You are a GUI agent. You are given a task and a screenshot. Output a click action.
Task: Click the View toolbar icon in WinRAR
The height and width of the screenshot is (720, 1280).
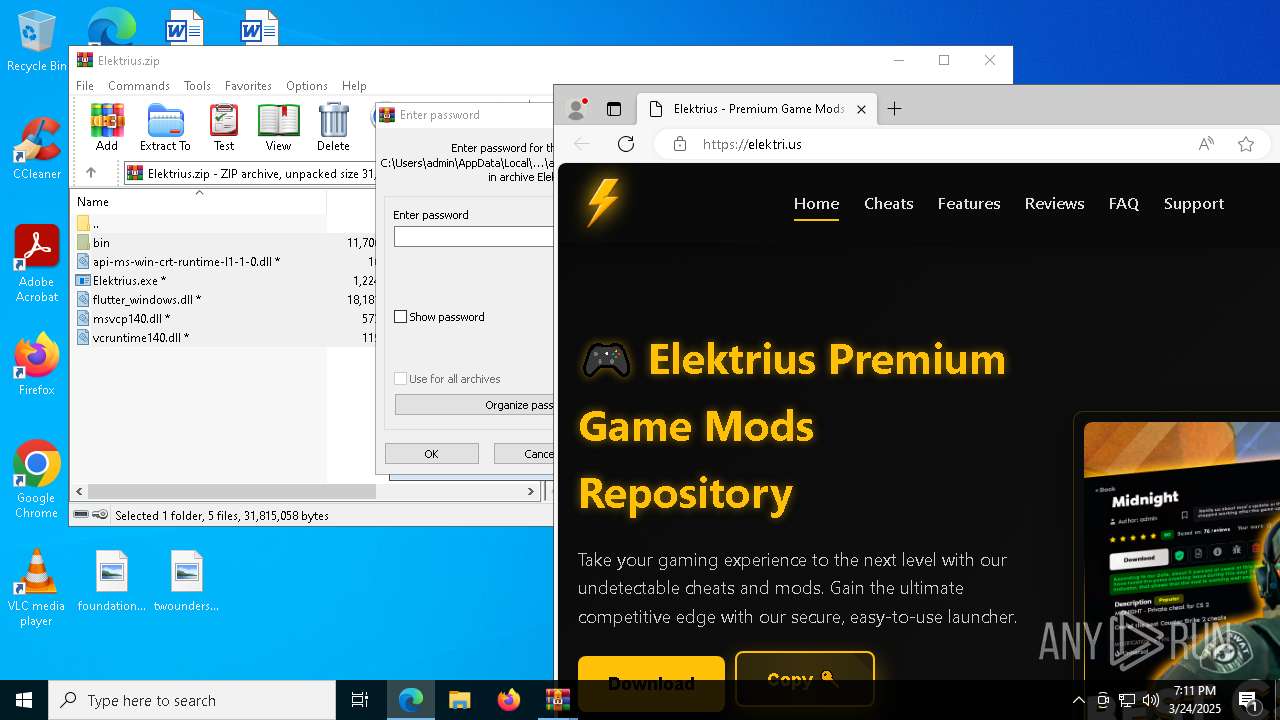pyautogui.click(x=278, y=127)
